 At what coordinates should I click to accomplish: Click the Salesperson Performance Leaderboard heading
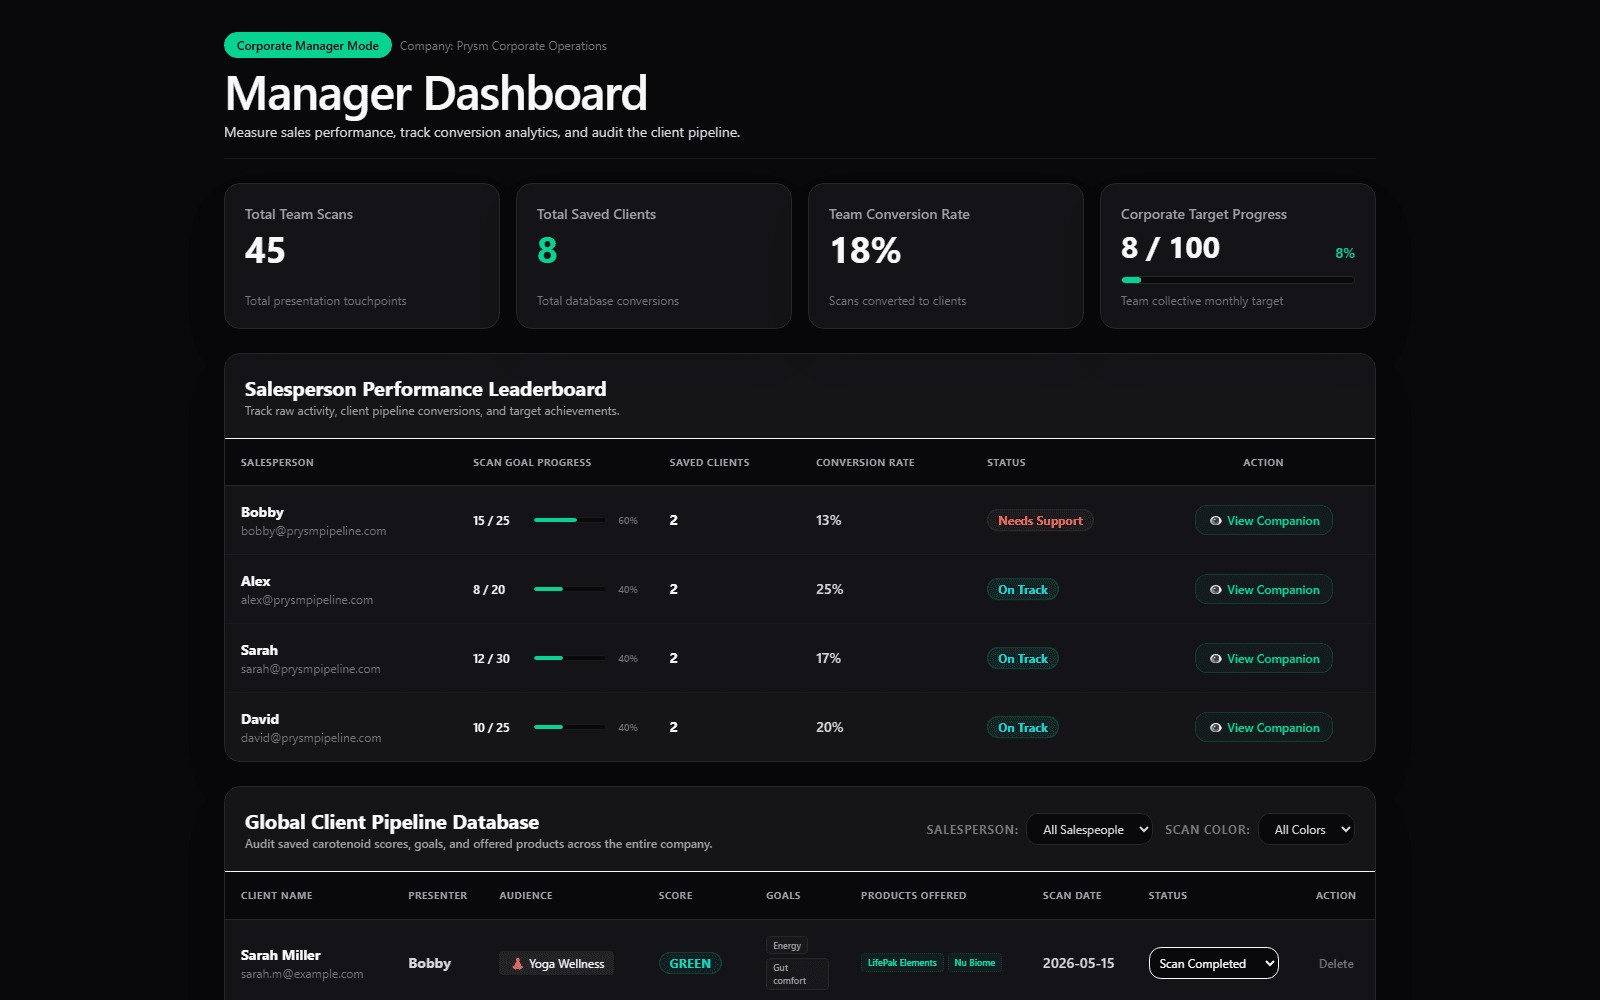pyautogui.click(x=426, y=389)
